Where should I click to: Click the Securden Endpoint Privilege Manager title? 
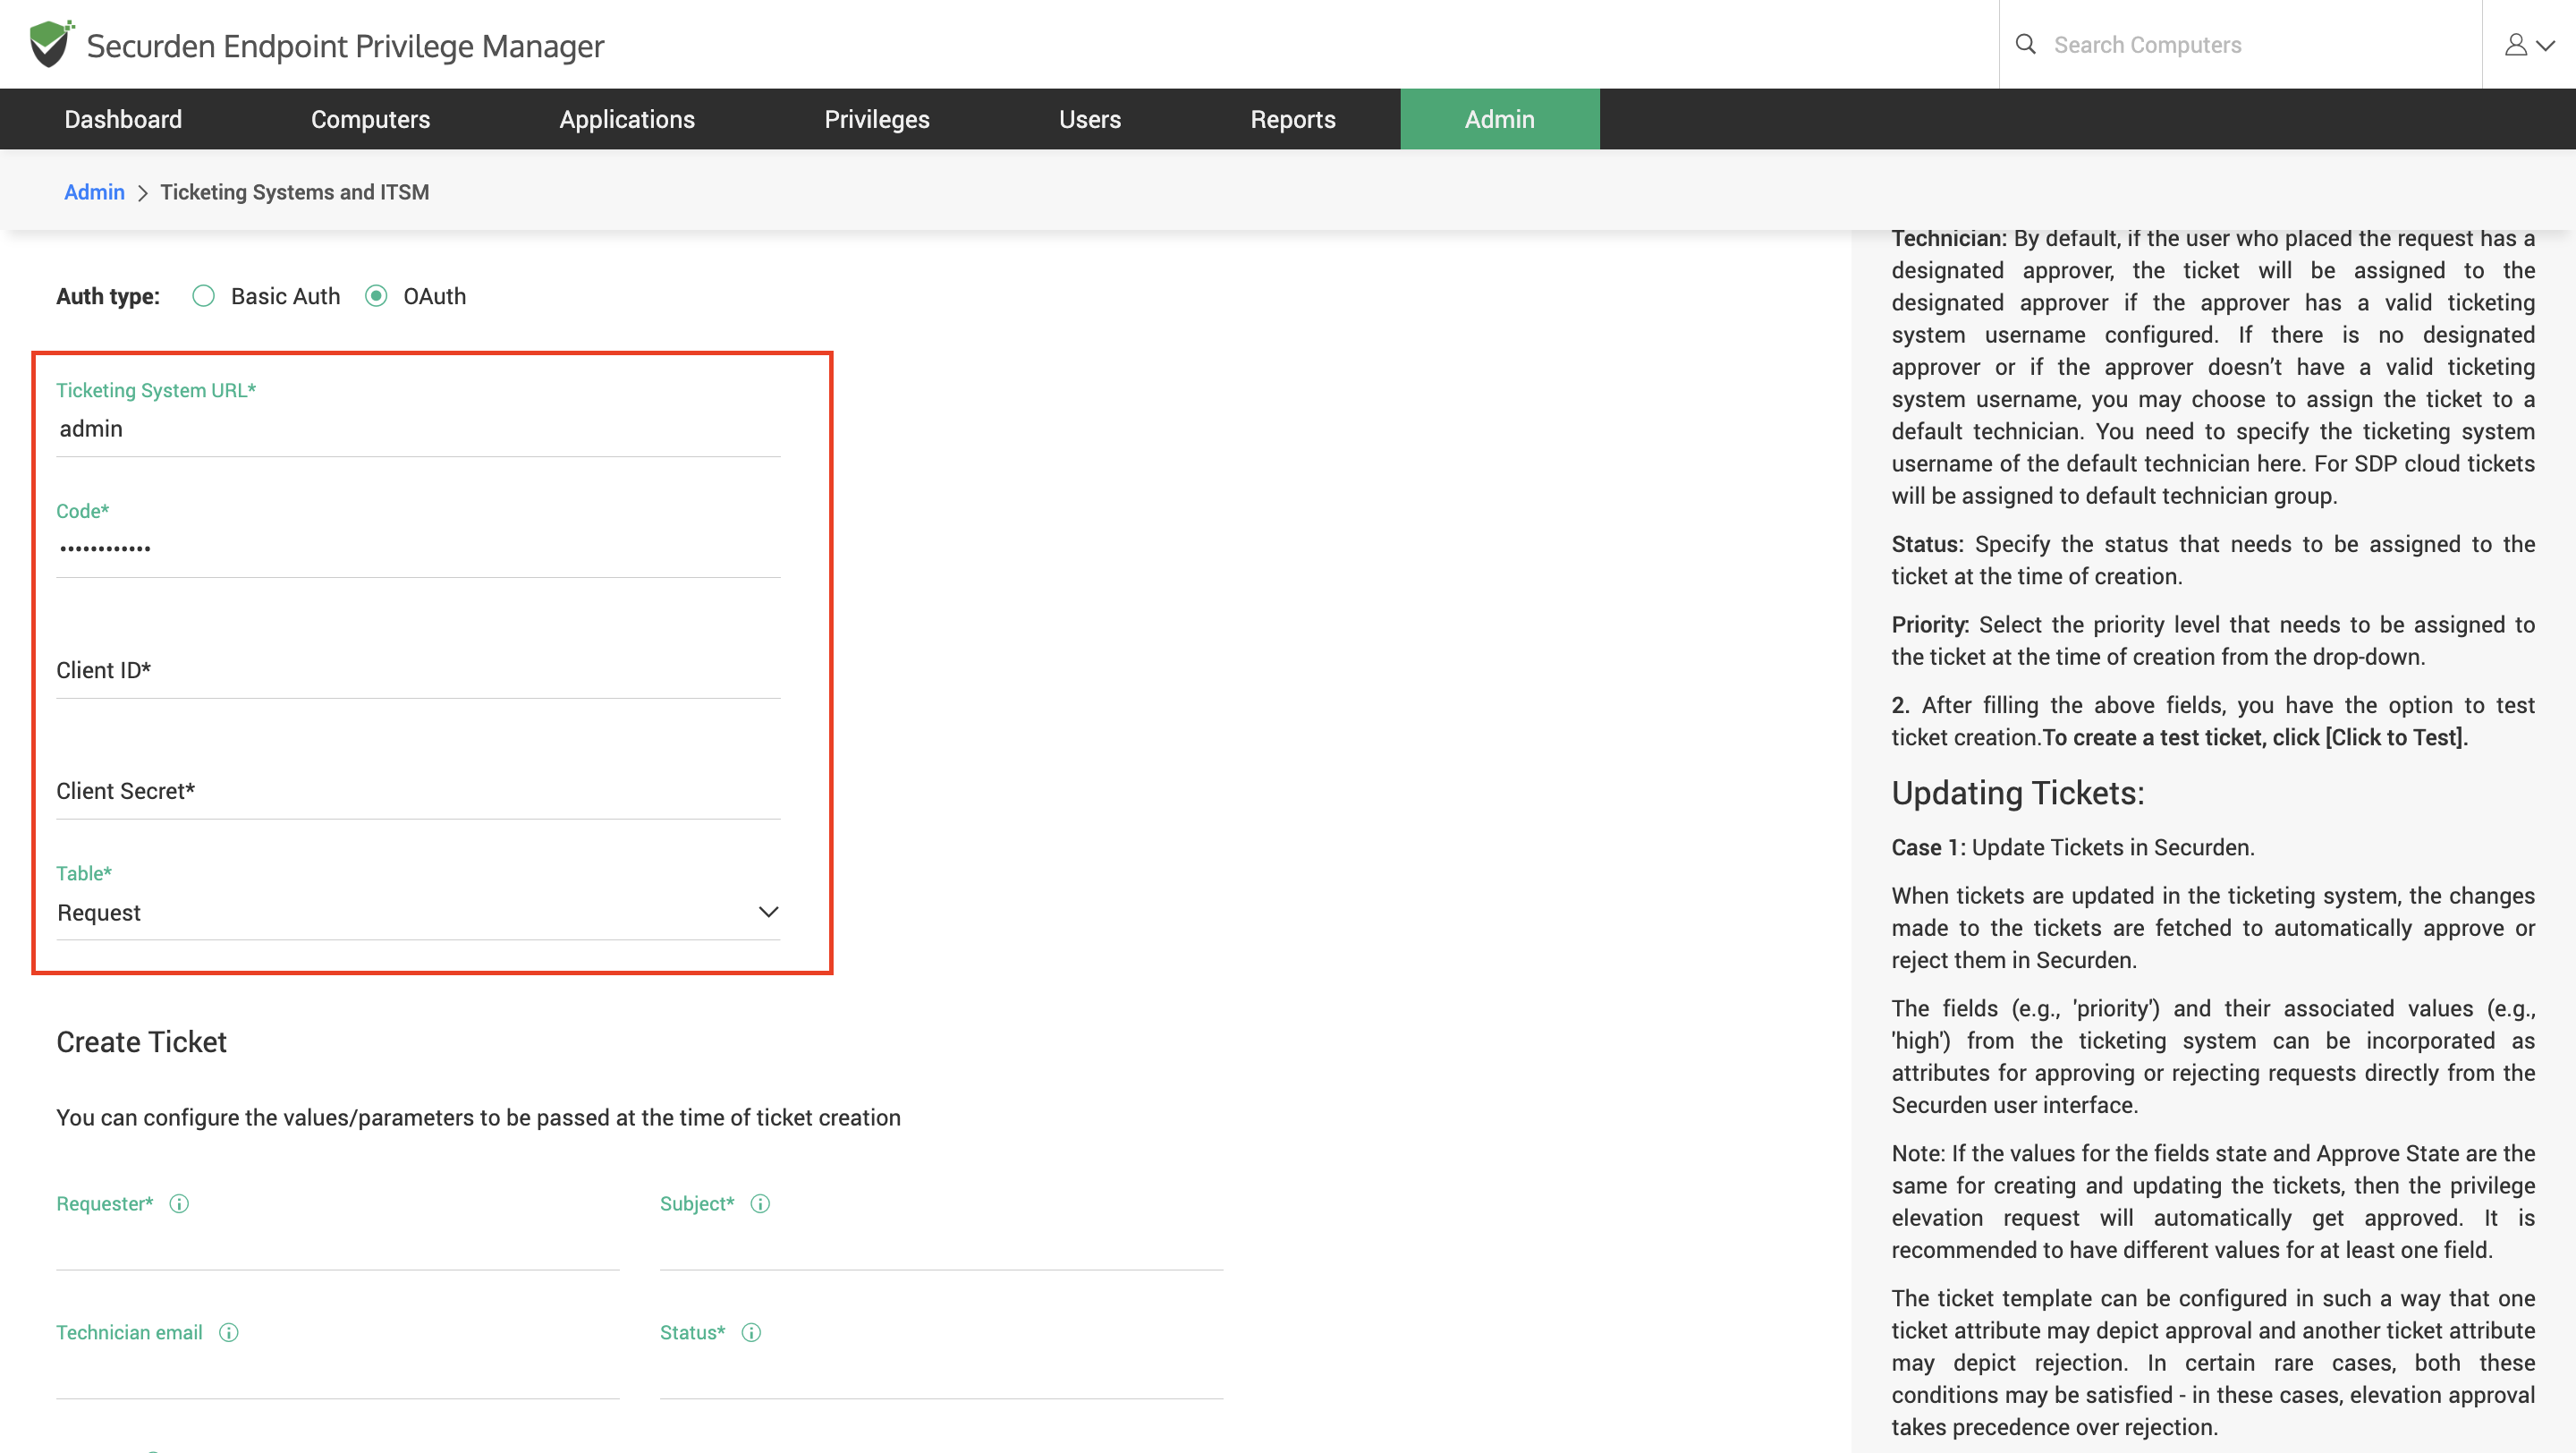[345, 46]
